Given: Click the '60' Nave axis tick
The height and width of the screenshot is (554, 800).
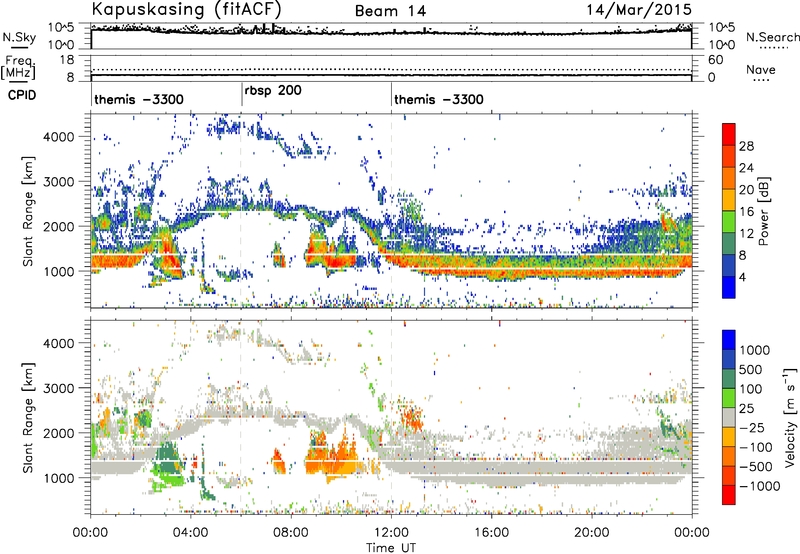Looking at the screenshot, I should 715,60.
